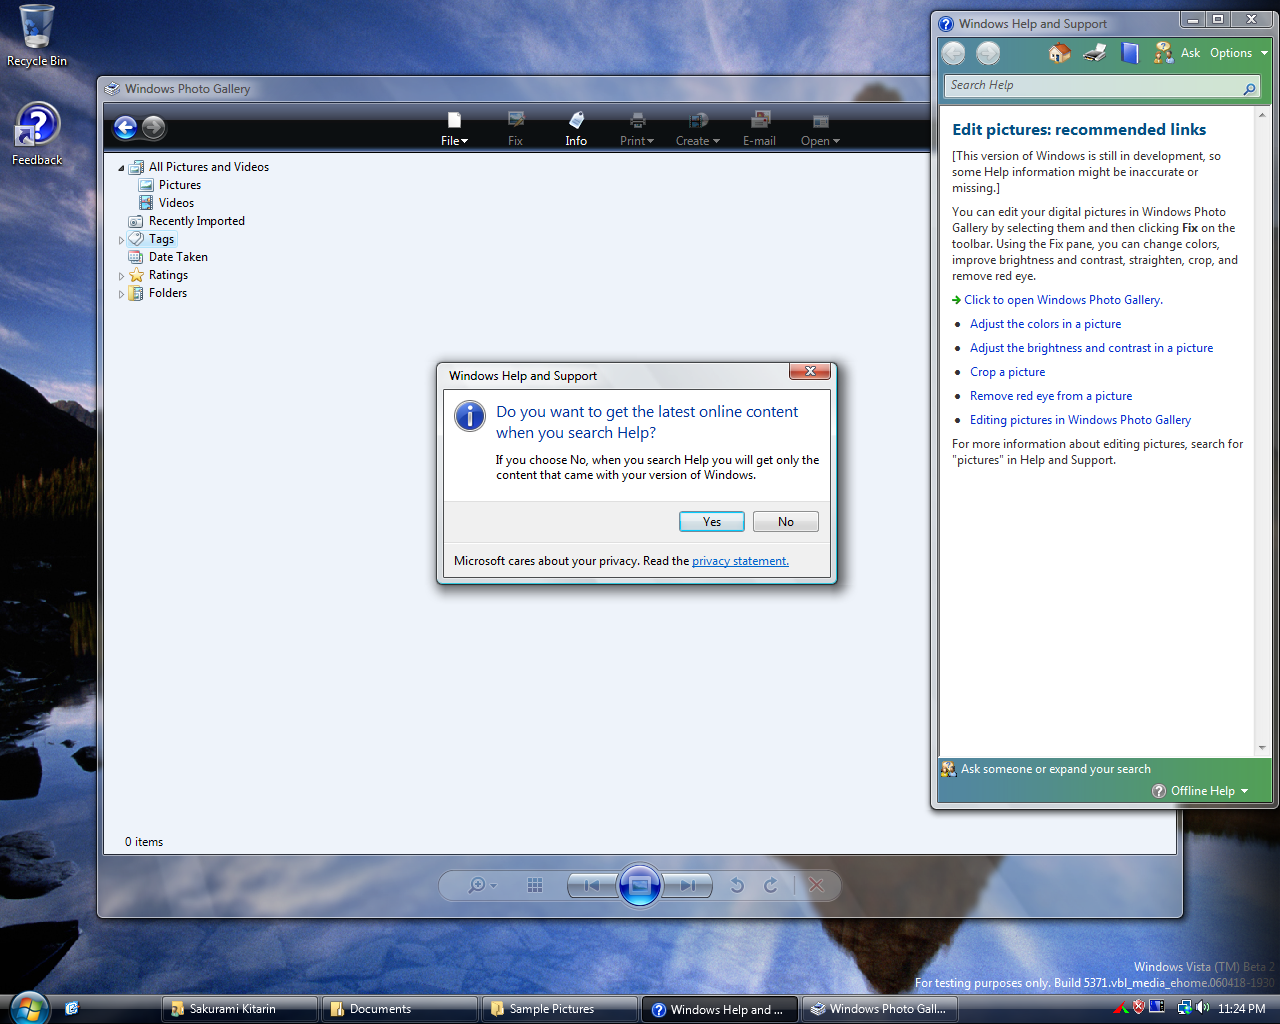Click No in the online content dialog
1280x1024 pixels.
(786, 522)
